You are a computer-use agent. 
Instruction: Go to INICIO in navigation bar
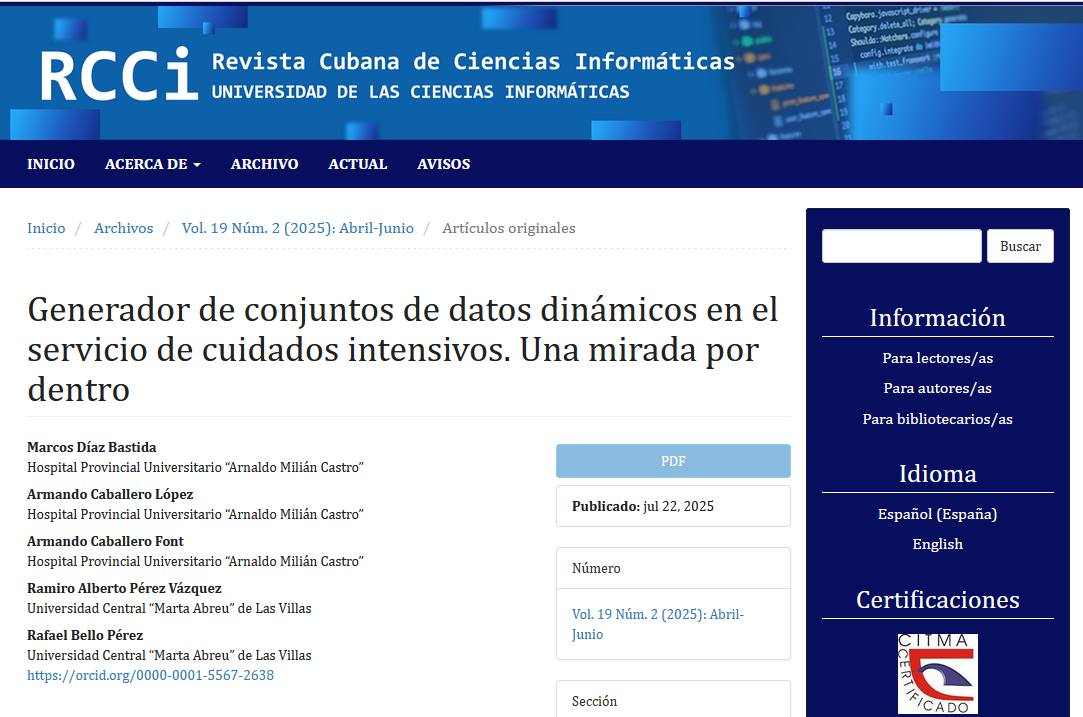(51, 164)
